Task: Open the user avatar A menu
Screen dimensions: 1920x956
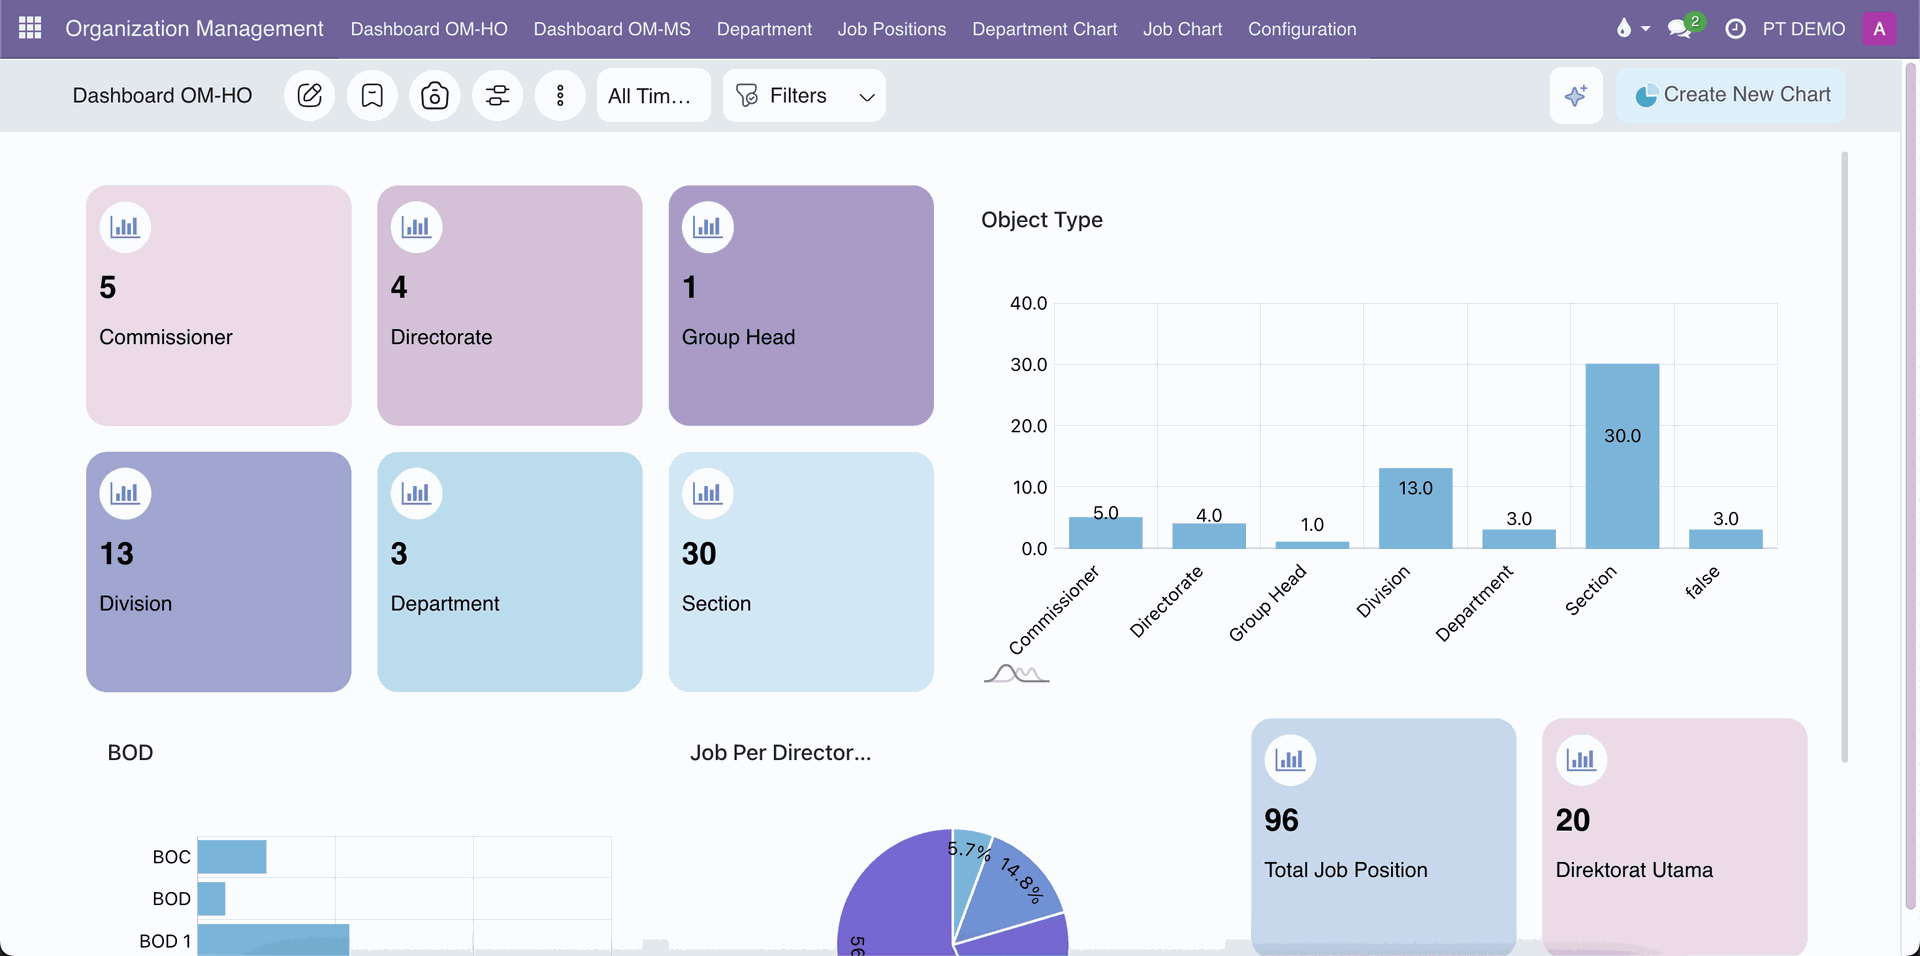Action: 1879,29
